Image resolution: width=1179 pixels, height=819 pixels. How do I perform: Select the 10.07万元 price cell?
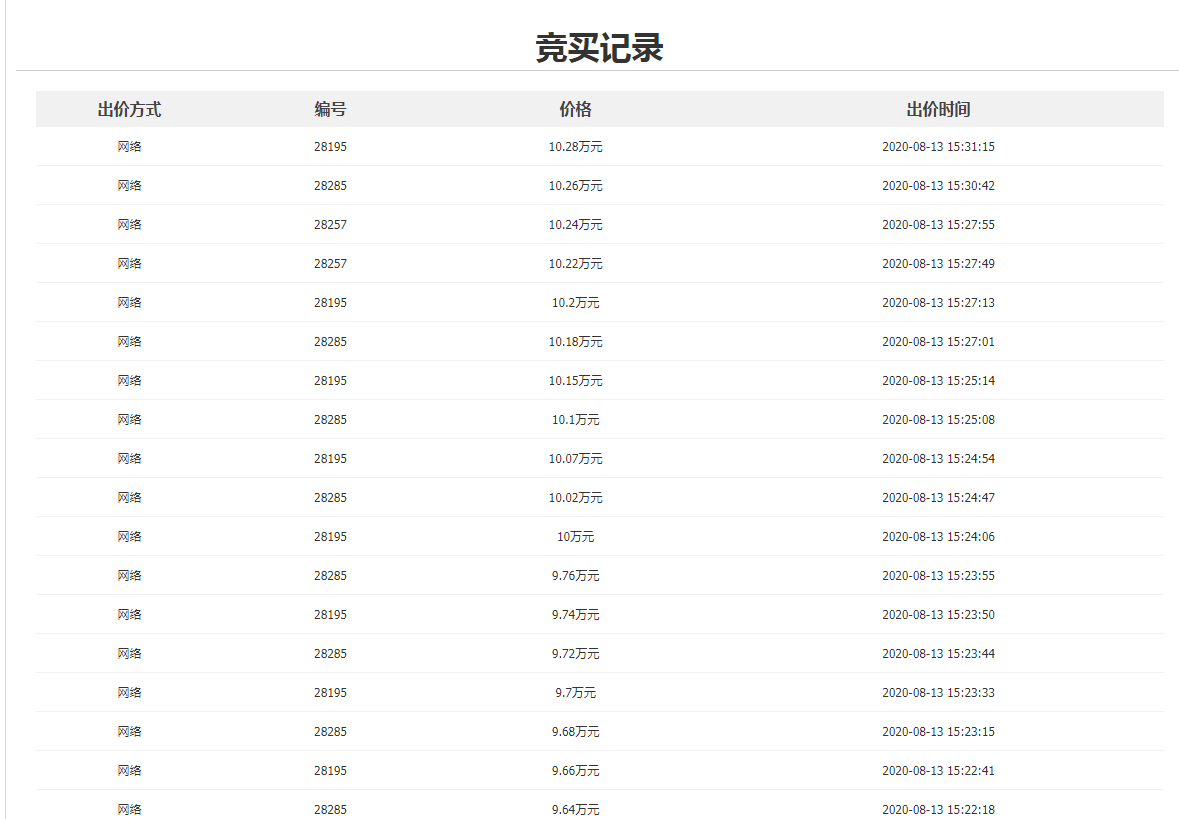[575, 459]
